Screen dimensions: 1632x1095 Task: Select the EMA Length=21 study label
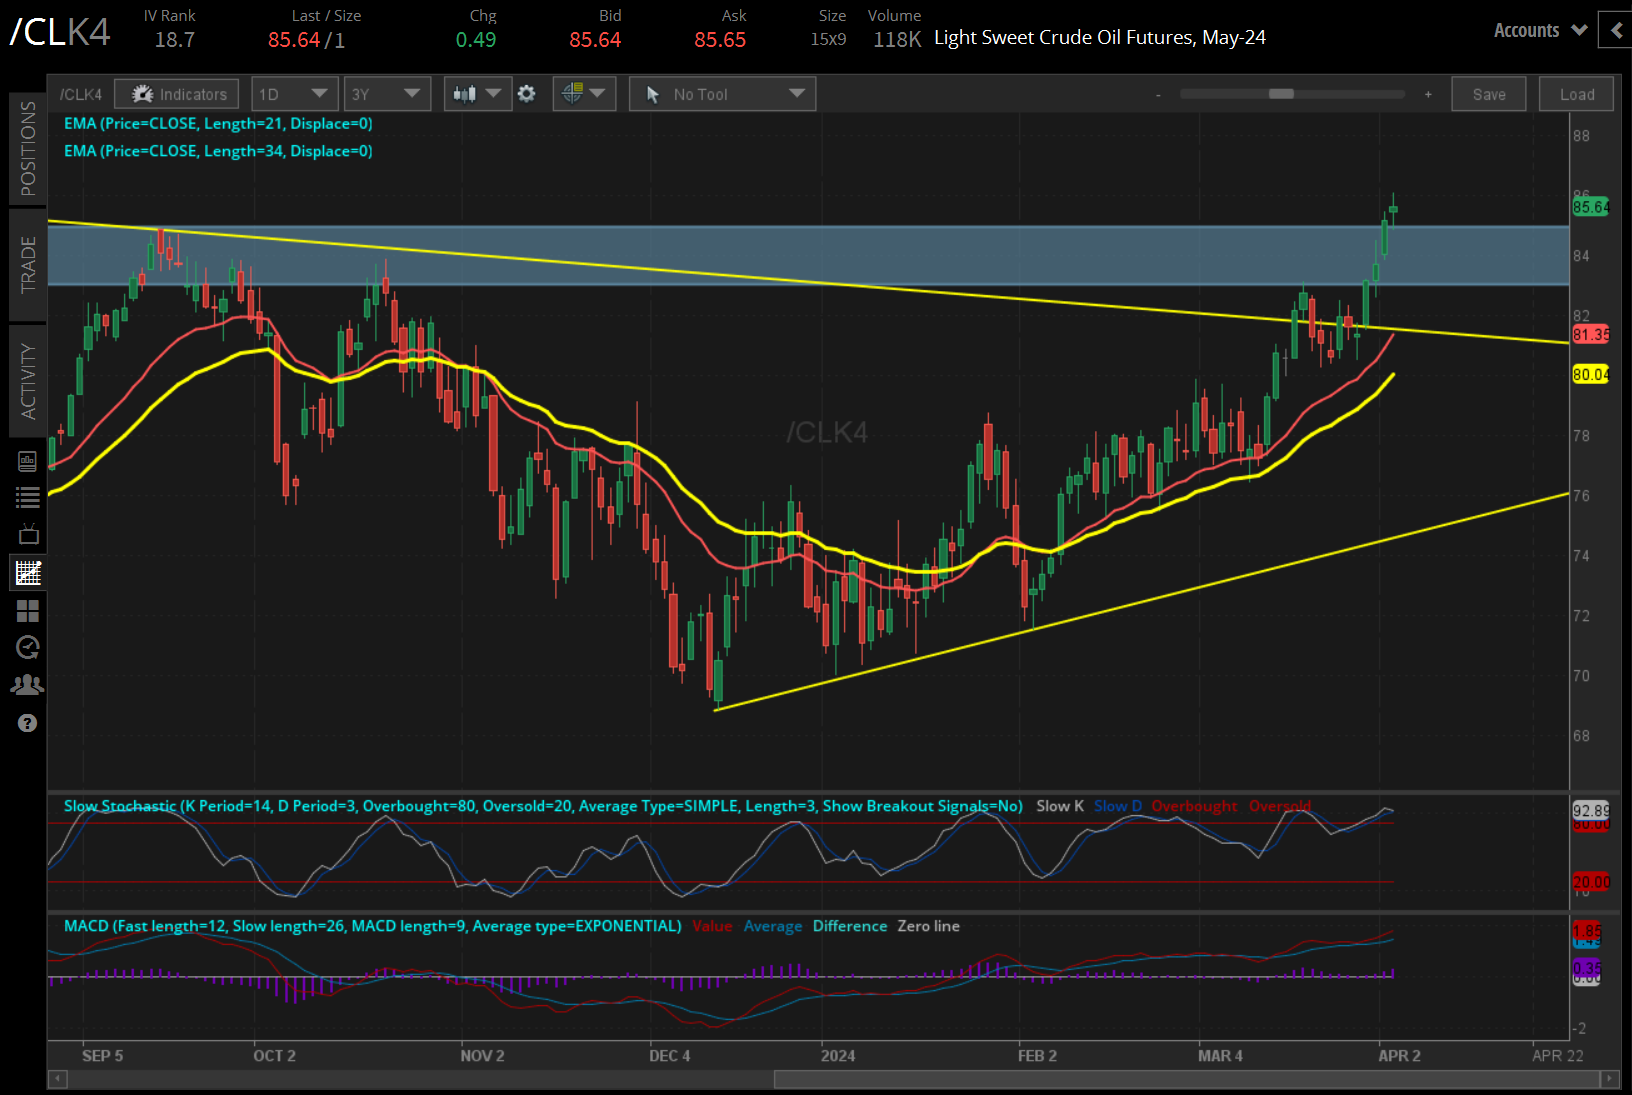[x=218, y=124]
